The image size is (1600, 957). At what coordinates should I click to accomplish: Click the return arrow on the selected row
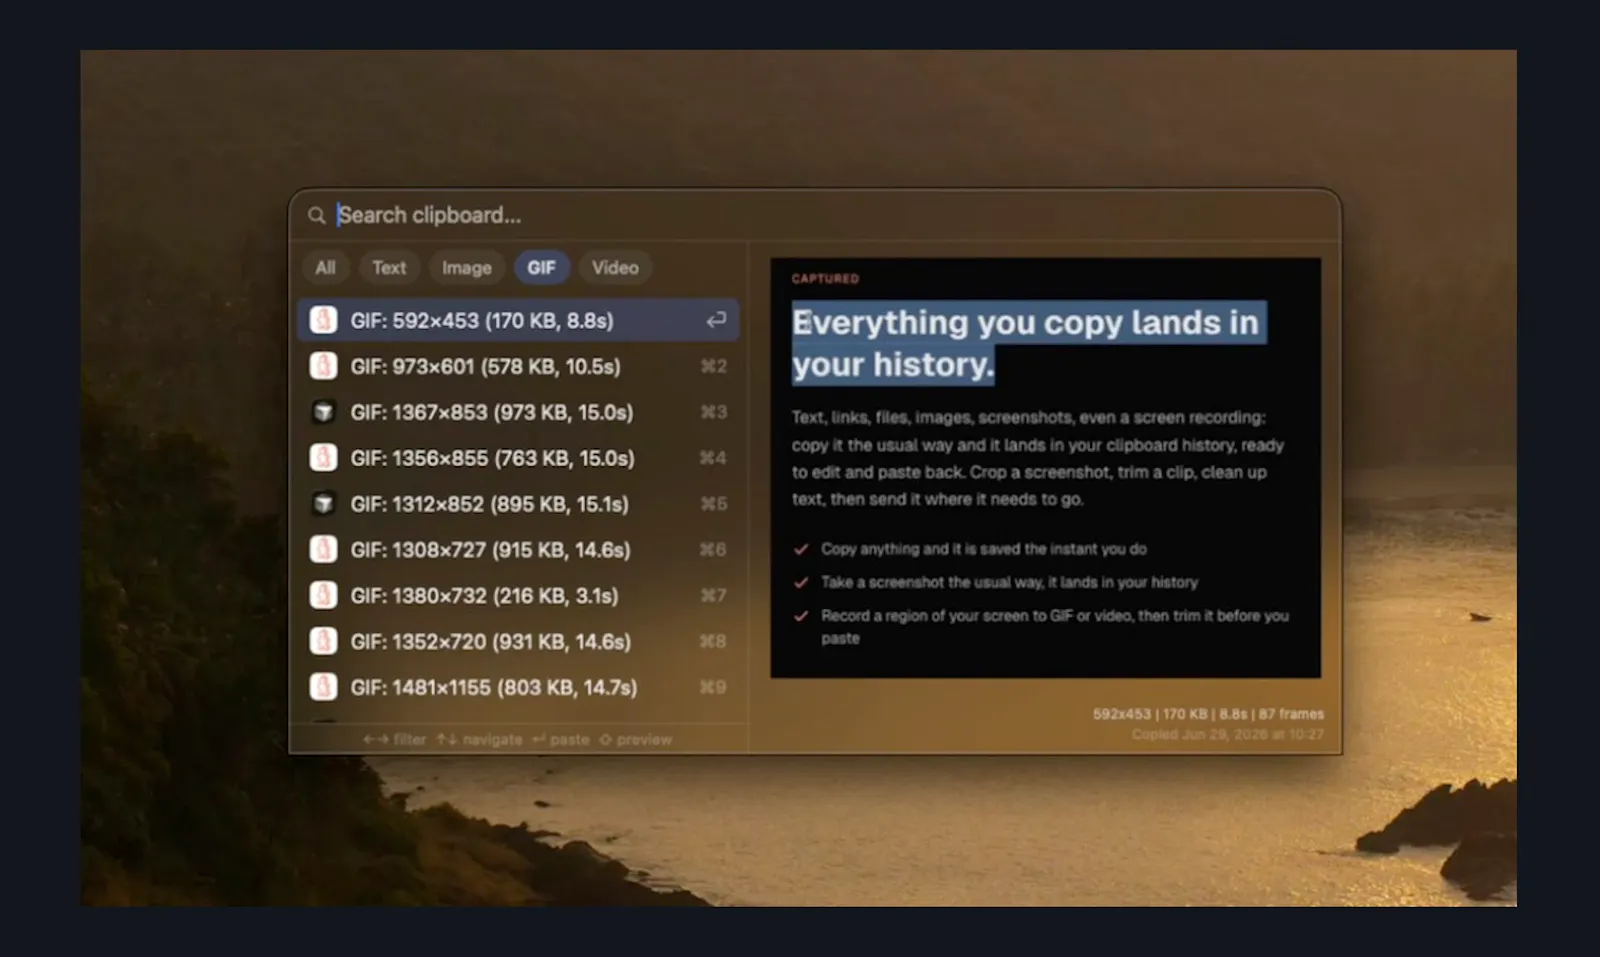pos(716,320)
